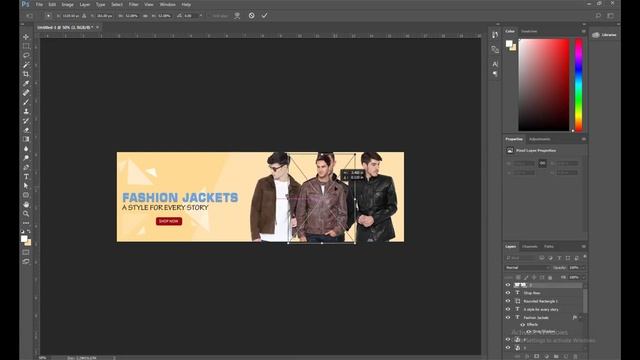Viewport: 640px width, 360px height.
Task: Select the History Brush tool
Action: (x=26, y=121)
